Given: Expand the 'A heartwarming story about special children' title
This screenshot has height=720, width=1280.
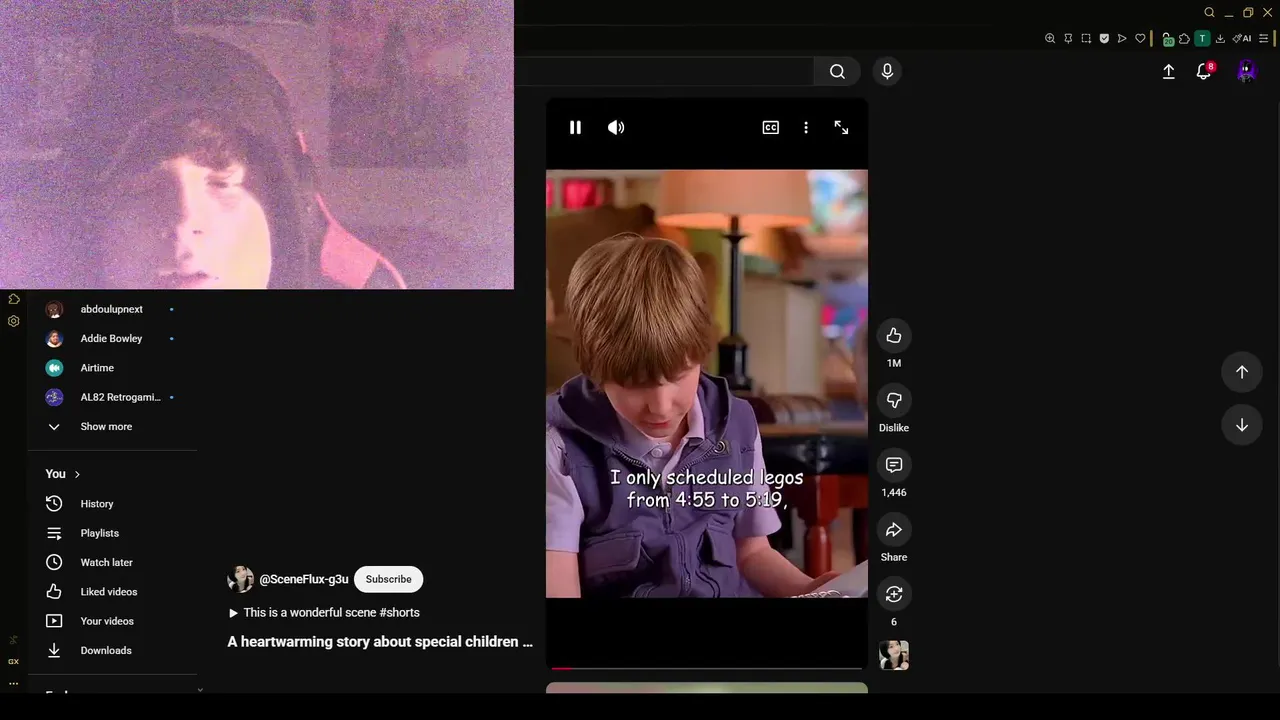Looking at the screenshot, I should coord(380,642).
